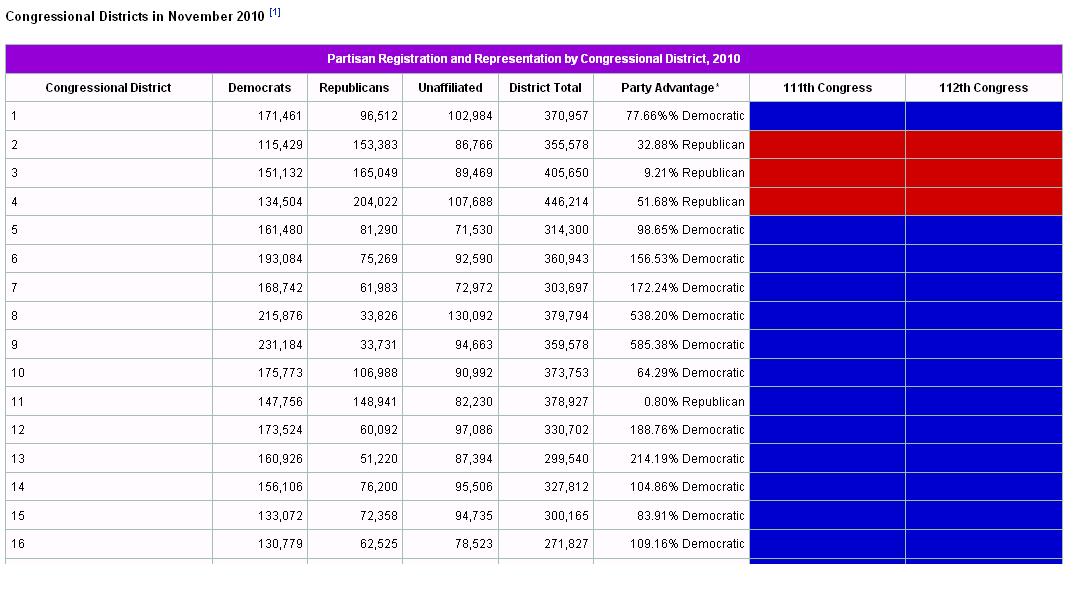
Task: Click the 112th Congress column header
Action: [983, 88]
